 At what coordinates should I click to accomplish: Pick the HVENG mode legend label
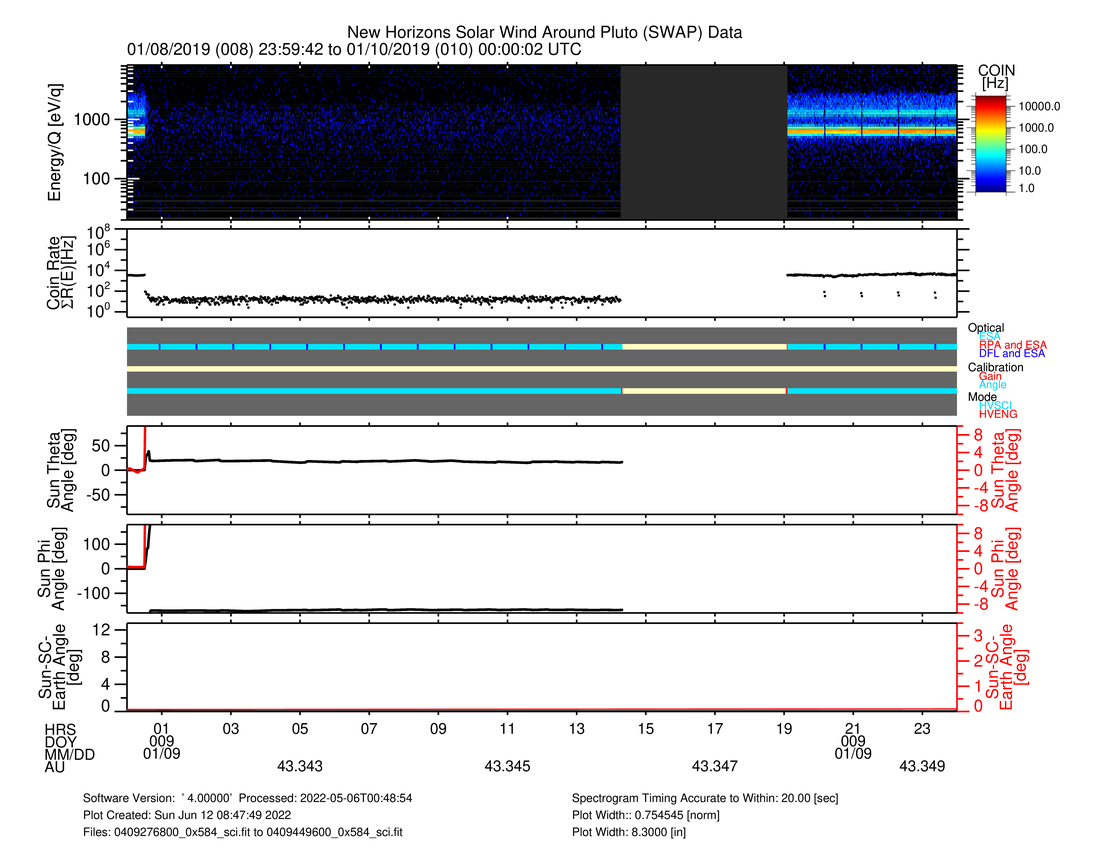[x=998, y=414]
